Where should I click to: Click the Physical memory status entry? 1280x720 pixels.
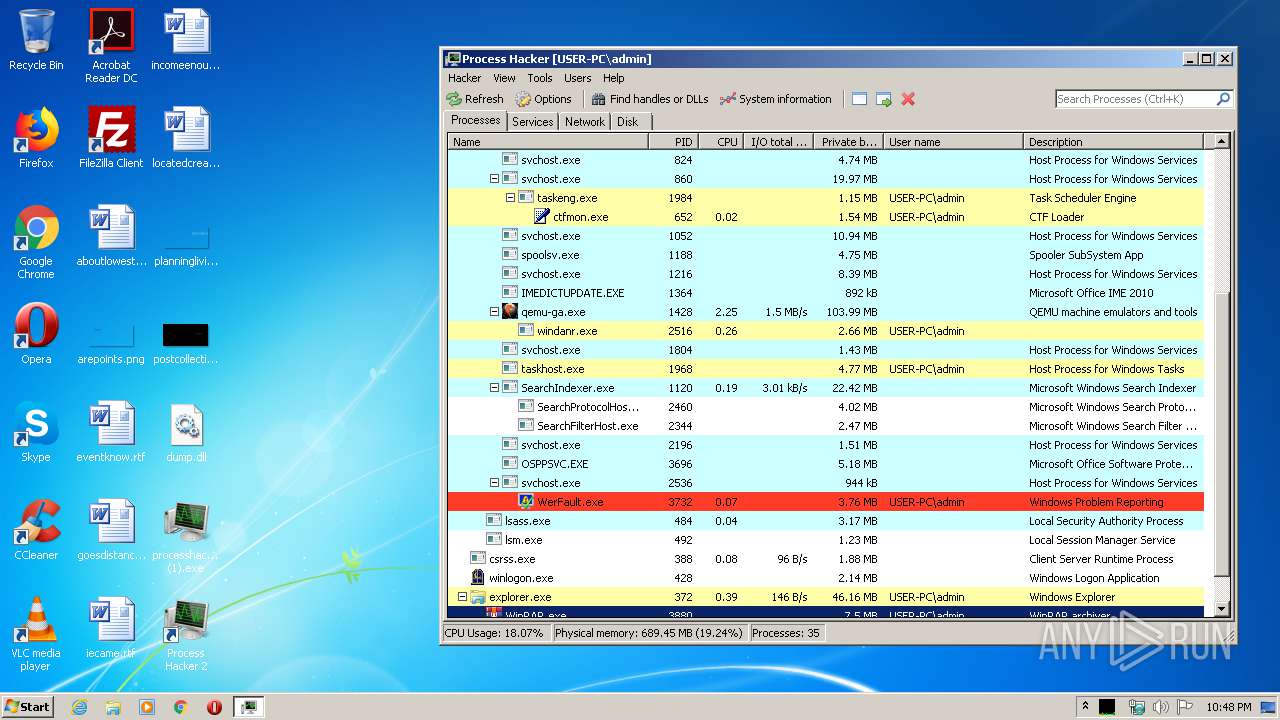649,633
